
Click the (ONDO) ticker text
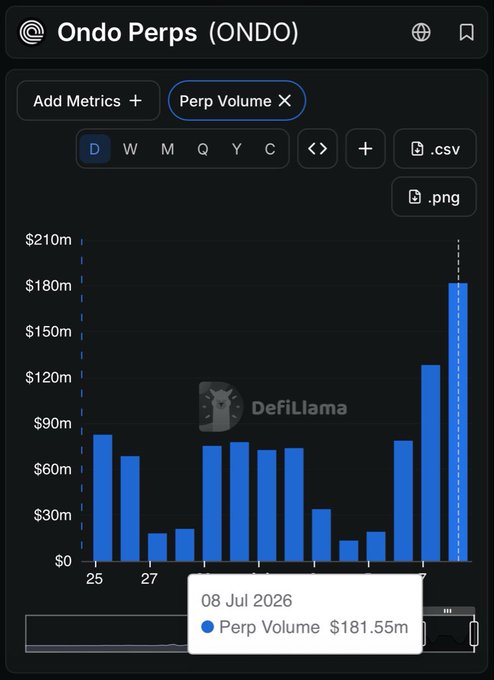coord(253,33)
